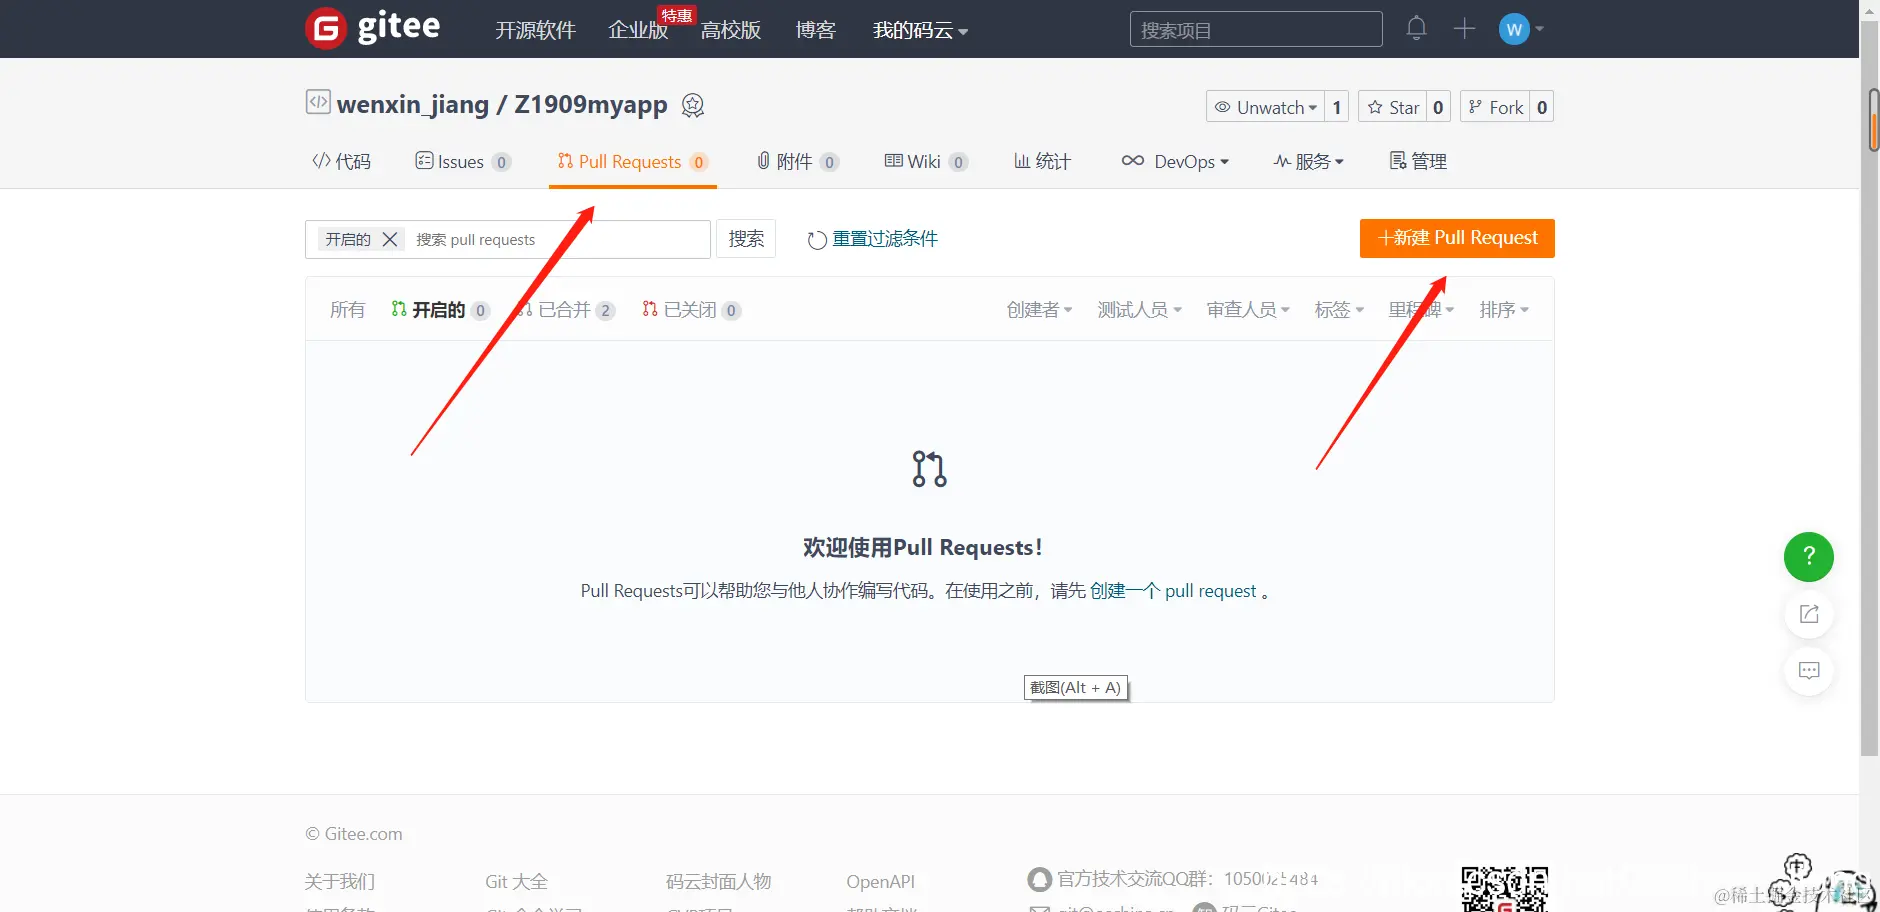Viewport: 1880px width, 912px height.
Task: Click the circular reset arrow icon
Action: (816, 239)
